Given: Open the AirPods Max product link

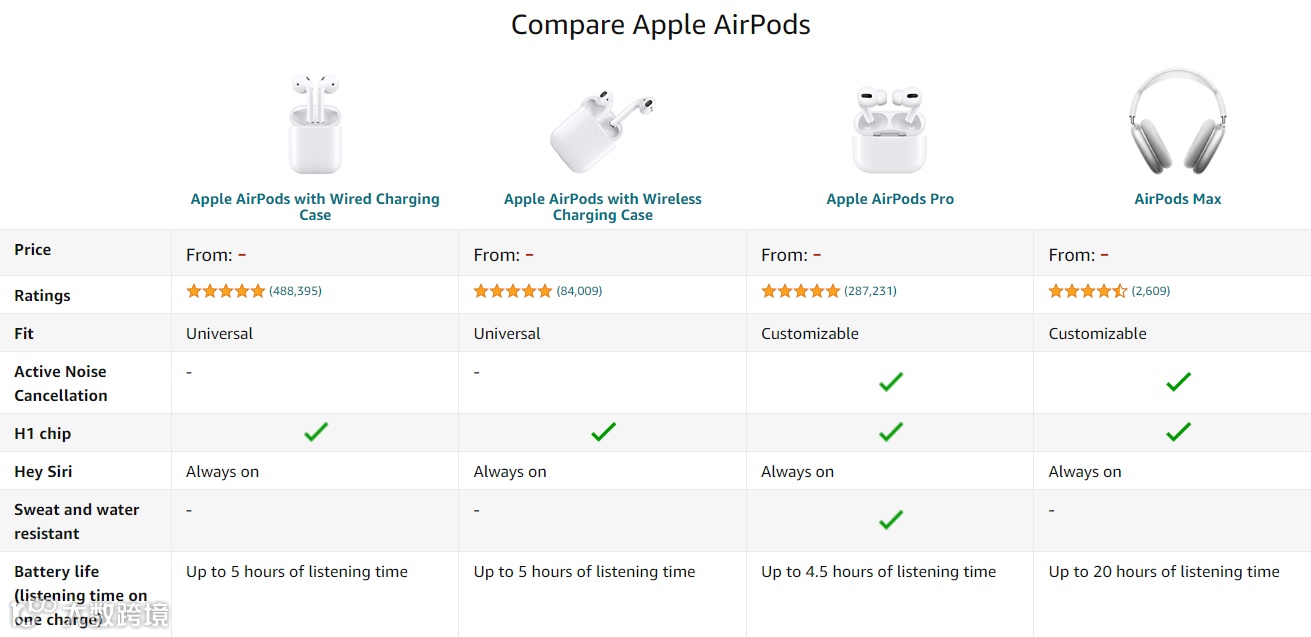Looking at the screenshot, I should pos(1177,199).
